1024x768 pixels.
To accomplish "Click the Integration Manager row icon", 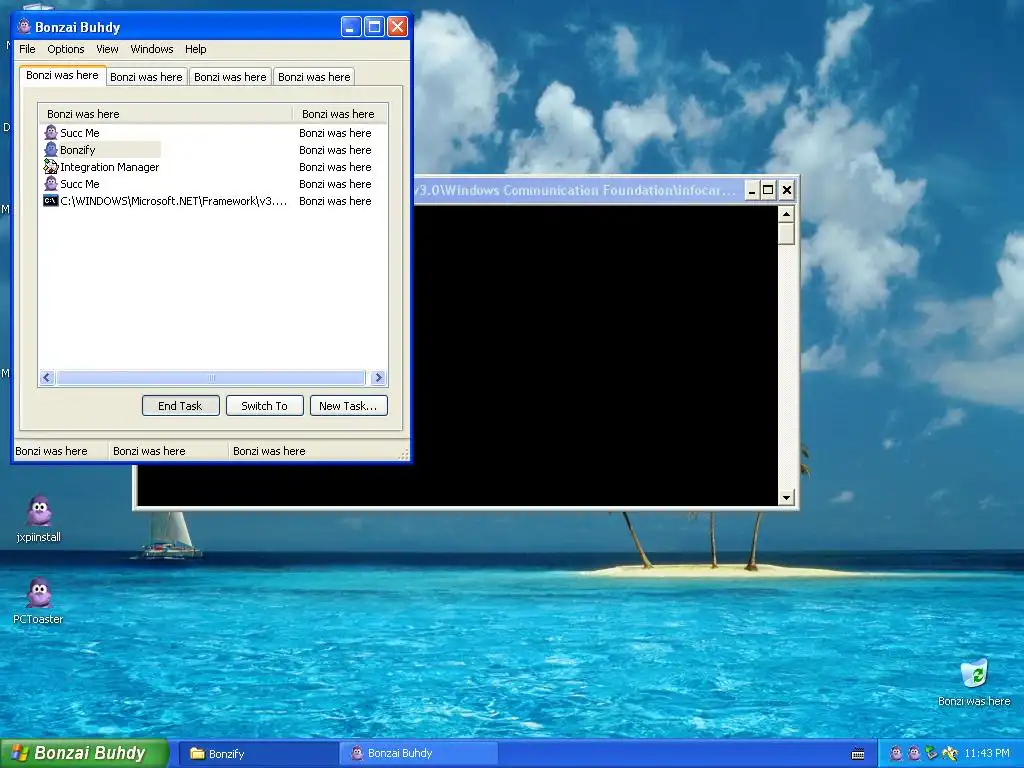I will [x=51, y=167].
